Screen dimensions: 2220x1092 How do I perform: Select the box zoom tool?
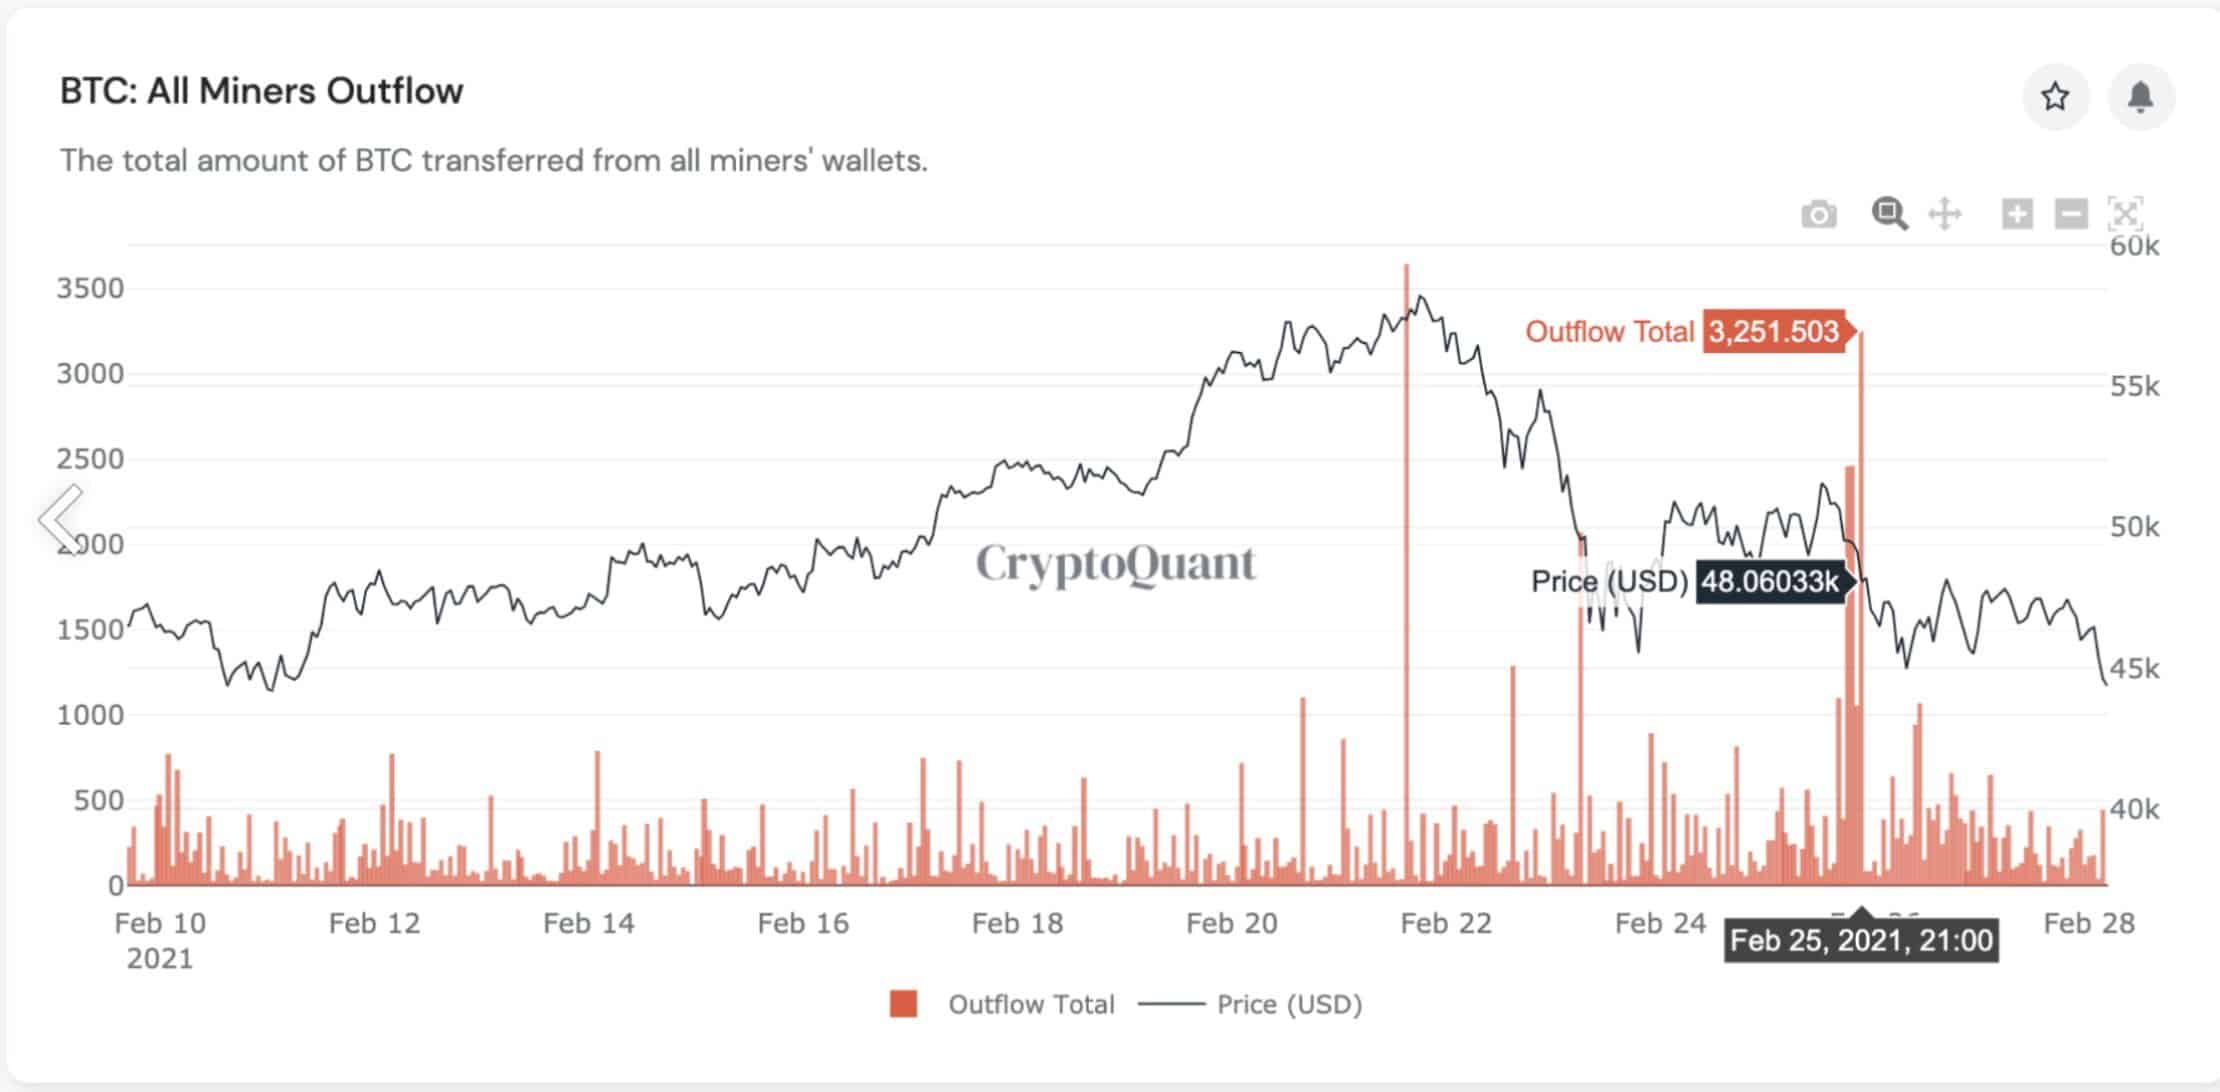1888,213
